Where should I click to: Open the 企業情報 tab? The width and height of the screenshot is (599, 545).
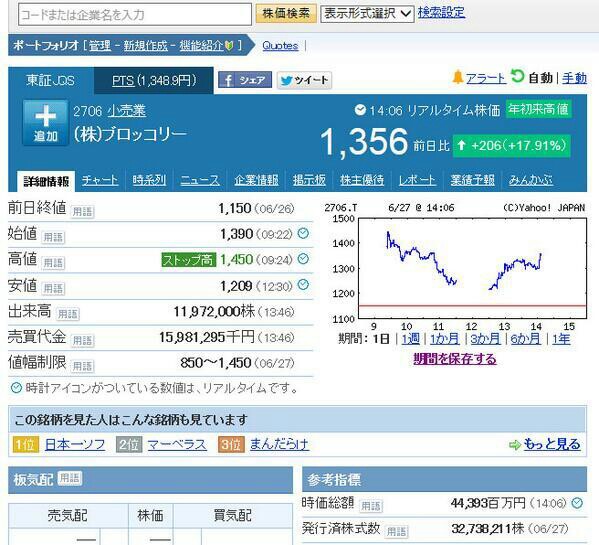[x=256, y=180]
